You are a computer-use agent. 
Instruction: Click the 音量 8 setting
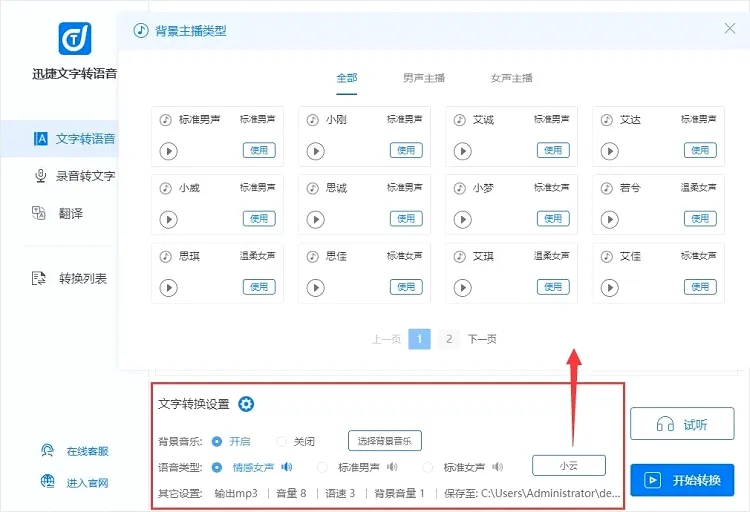[x=291, y=493]
